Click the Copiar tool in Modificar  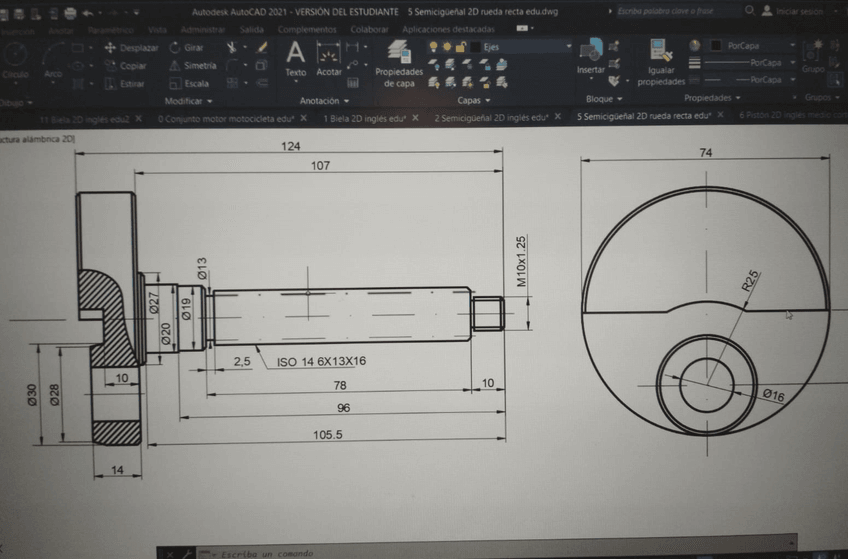[x=131, y=66]
